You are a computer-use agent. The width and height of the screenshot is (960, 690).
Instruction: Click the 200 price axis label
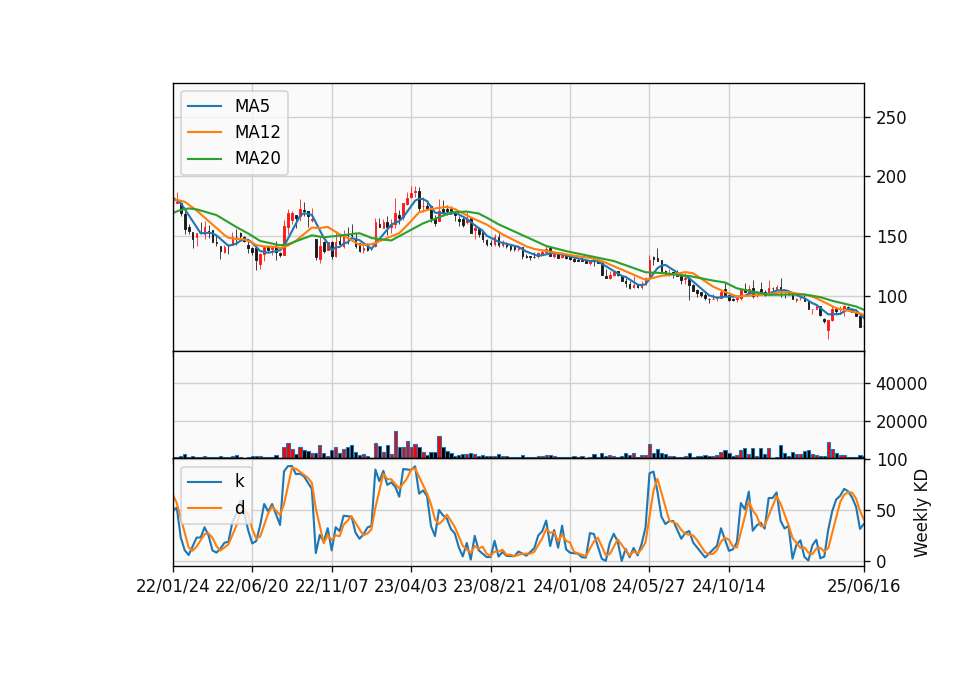[x=891, y=177]
